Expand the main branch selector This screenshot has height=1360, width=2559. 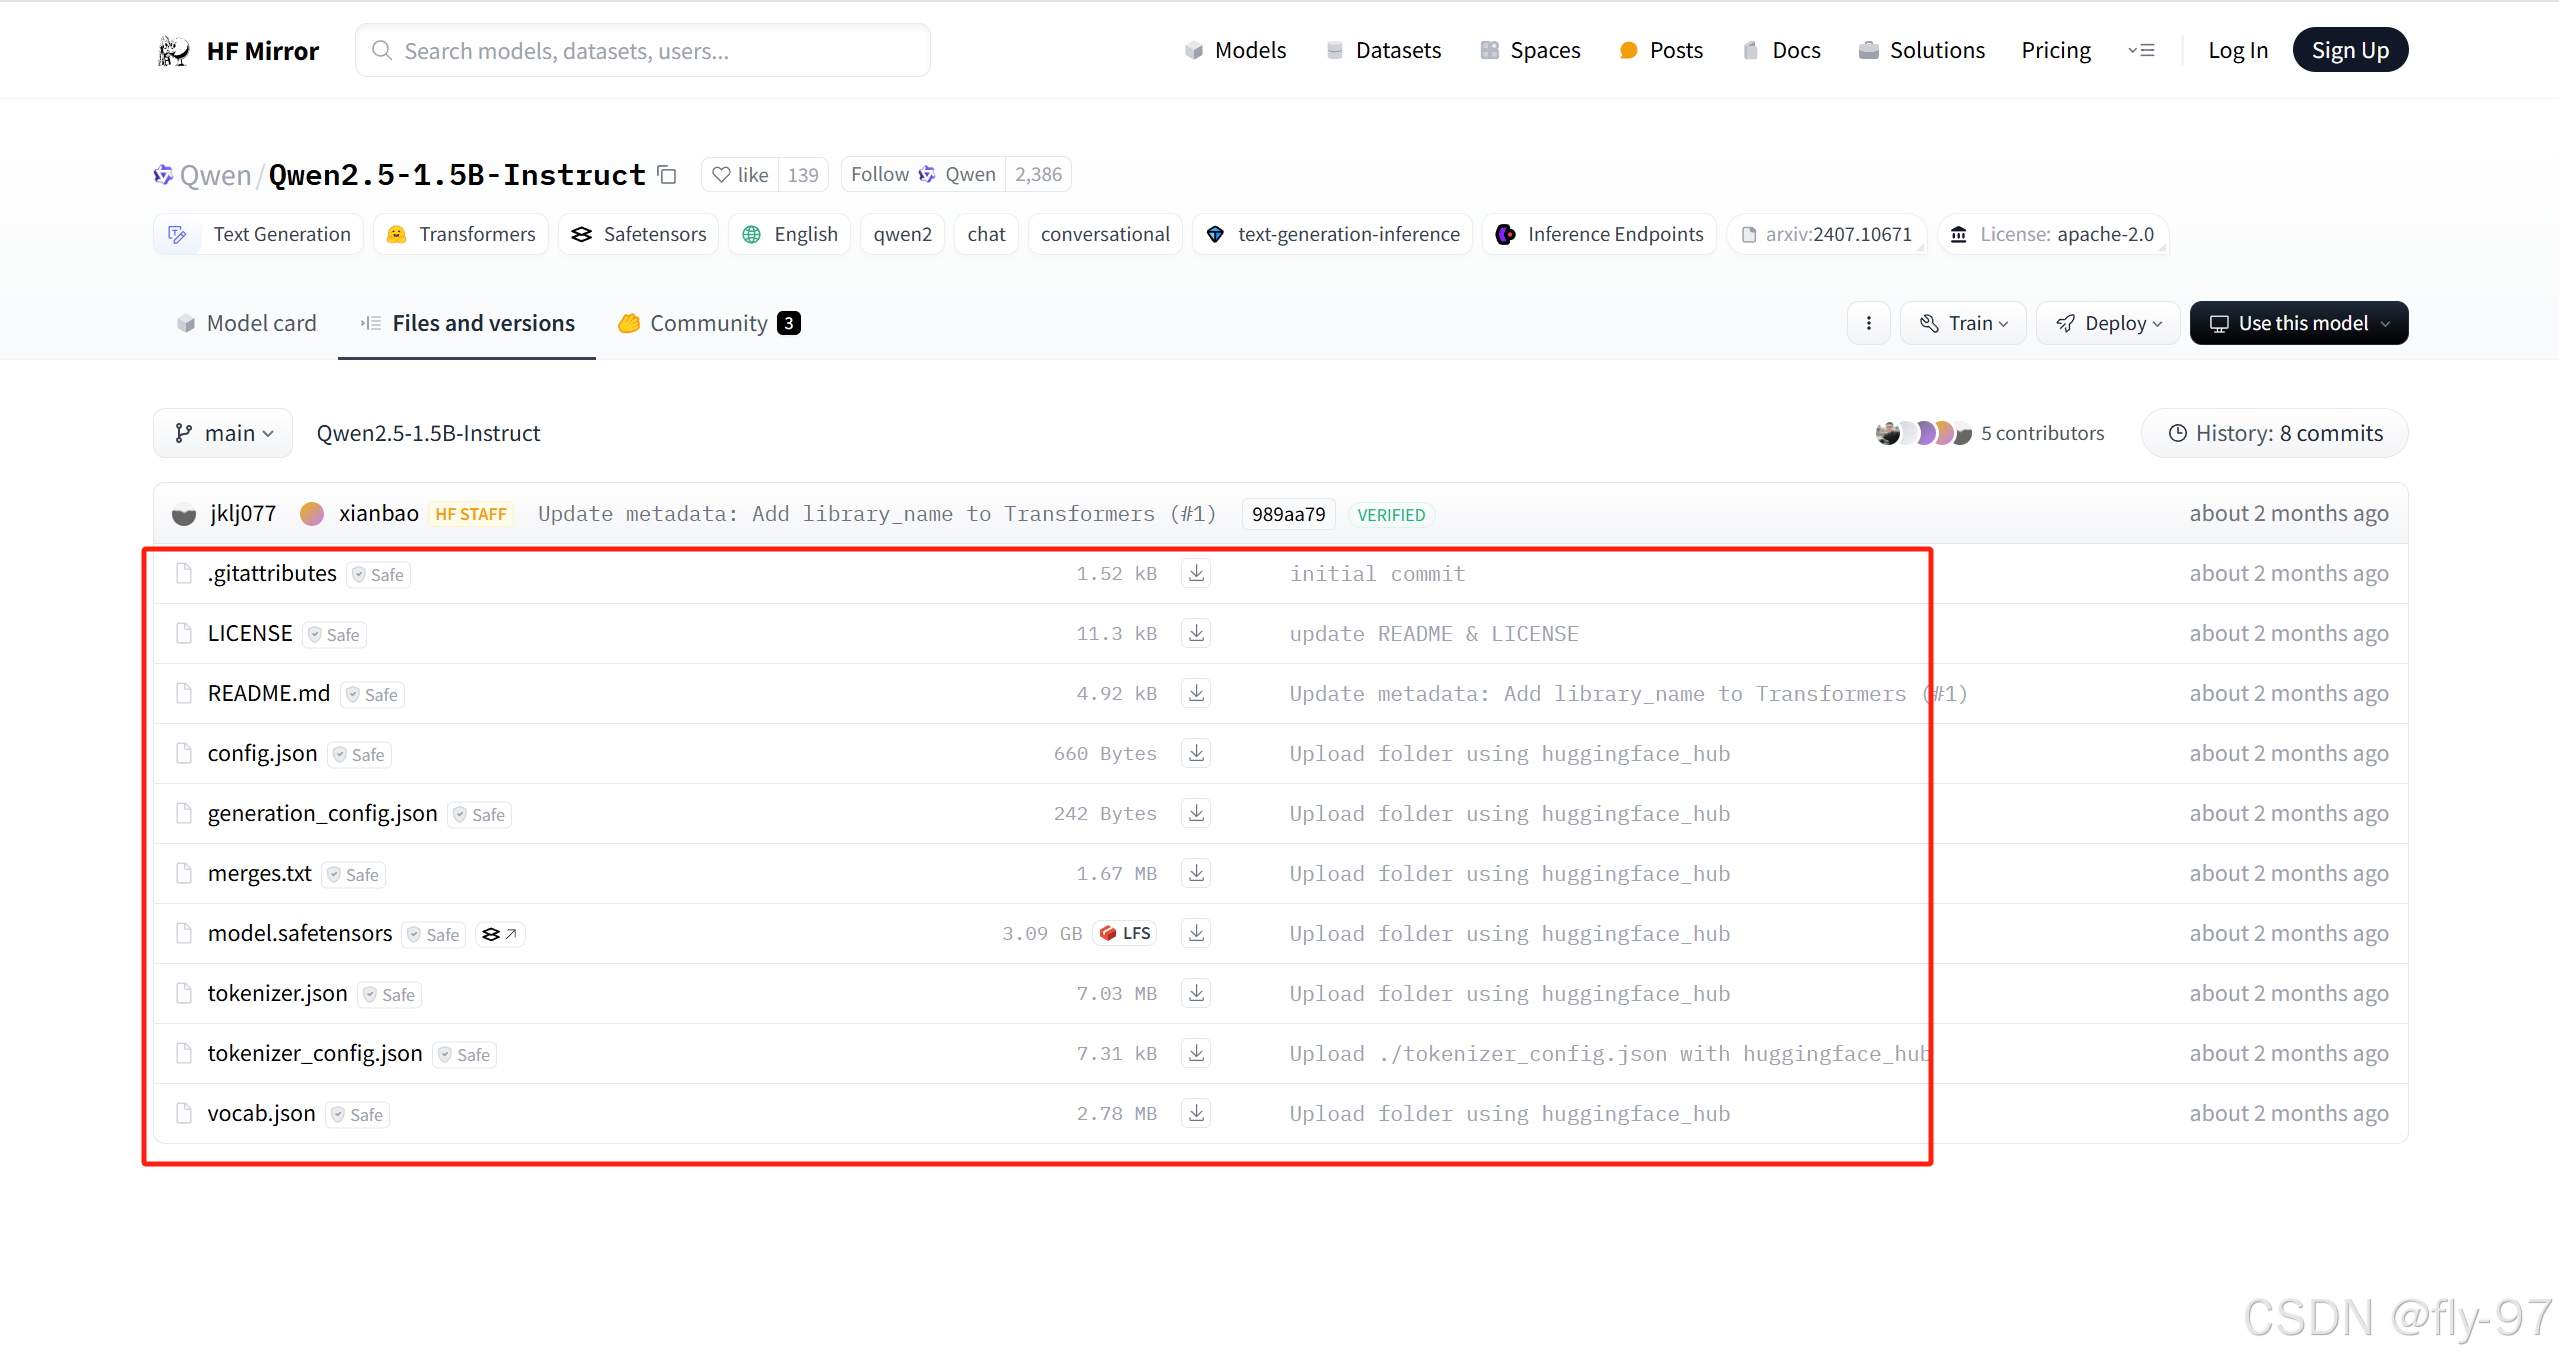tap(223, 433)
